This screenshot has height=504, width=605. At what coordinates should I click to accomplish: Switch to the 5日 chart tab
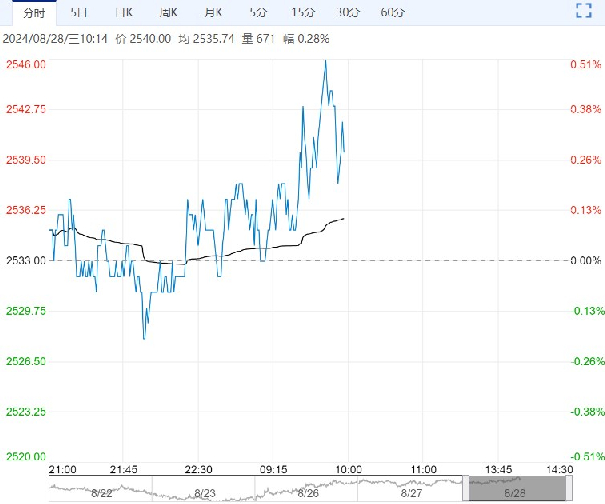click(x=79, y=12)
